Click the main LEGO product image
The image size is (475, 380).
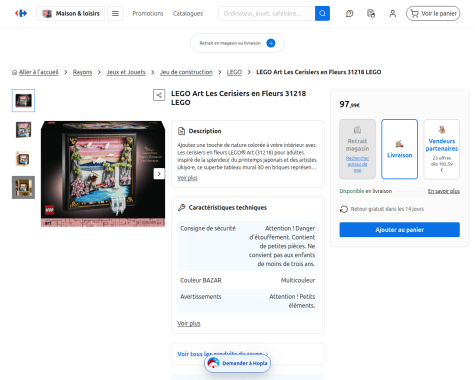tap(103, 174)
